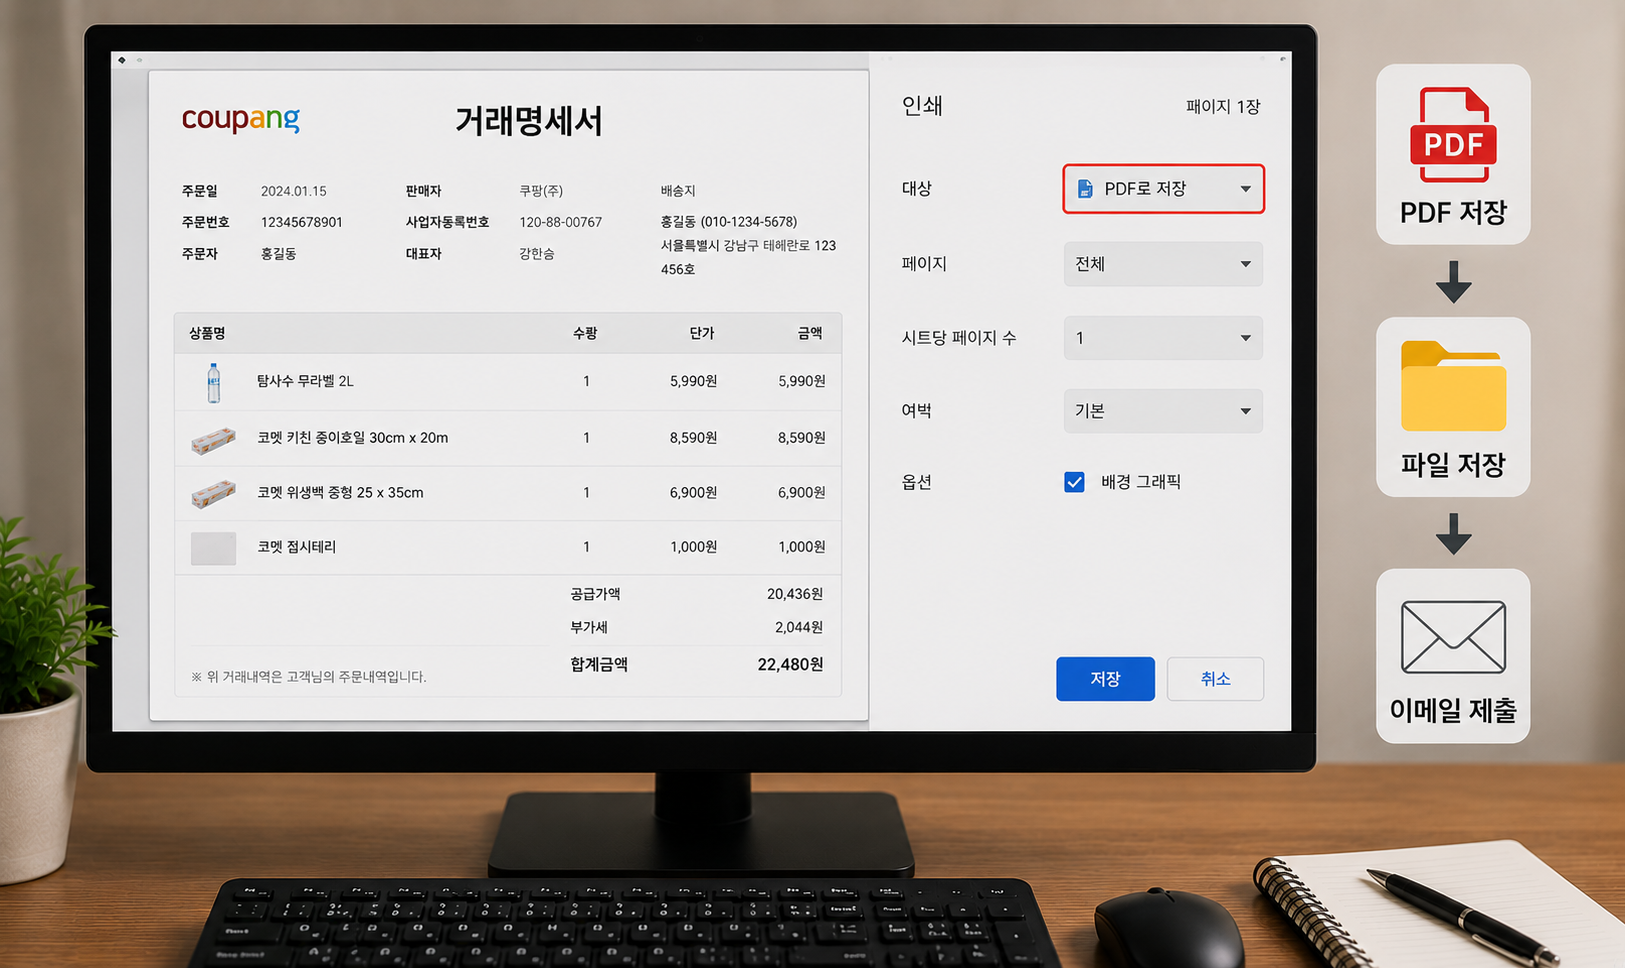Click the 금액 value 5,990원 for 탐사수

click(x=801, y=381)
